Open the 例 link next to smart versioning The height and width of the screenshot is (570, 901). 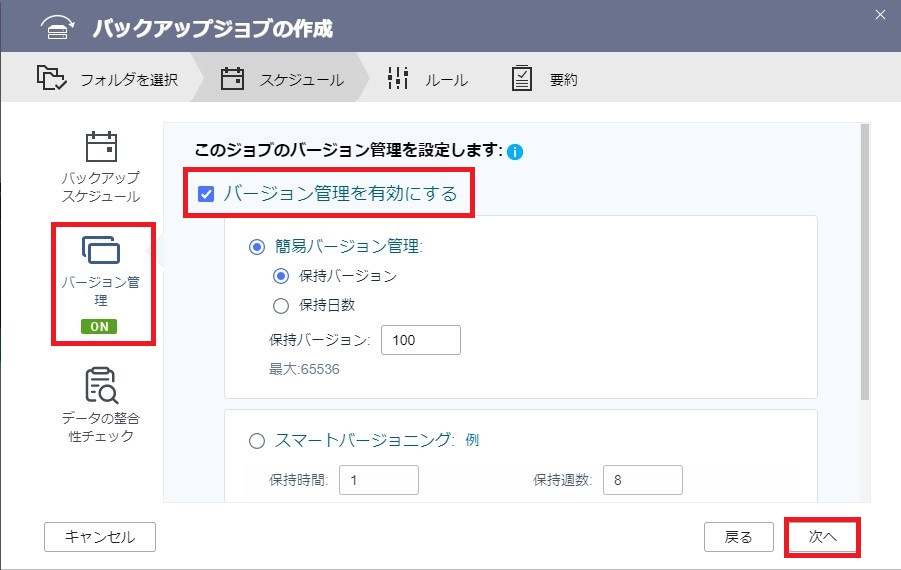click(472, 440)
